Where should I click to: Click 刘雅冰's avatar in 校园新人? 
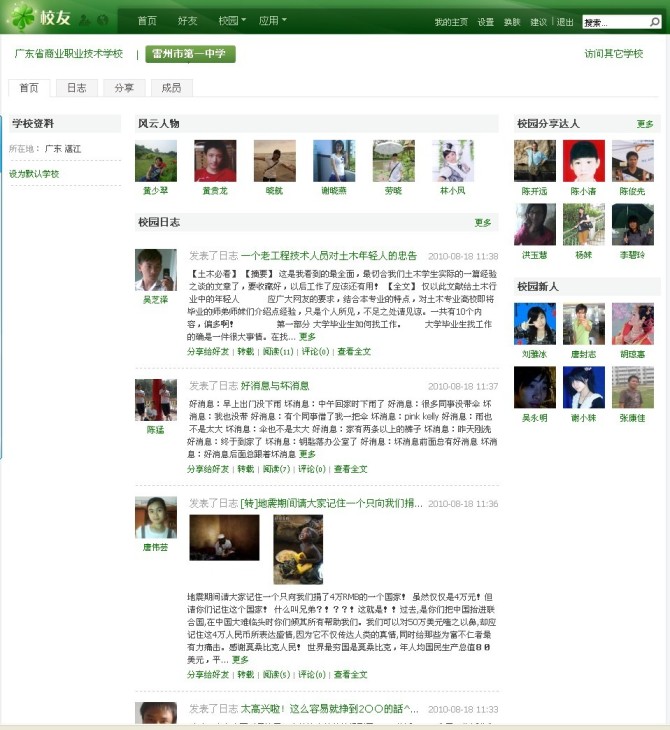(x=534, y=324)
